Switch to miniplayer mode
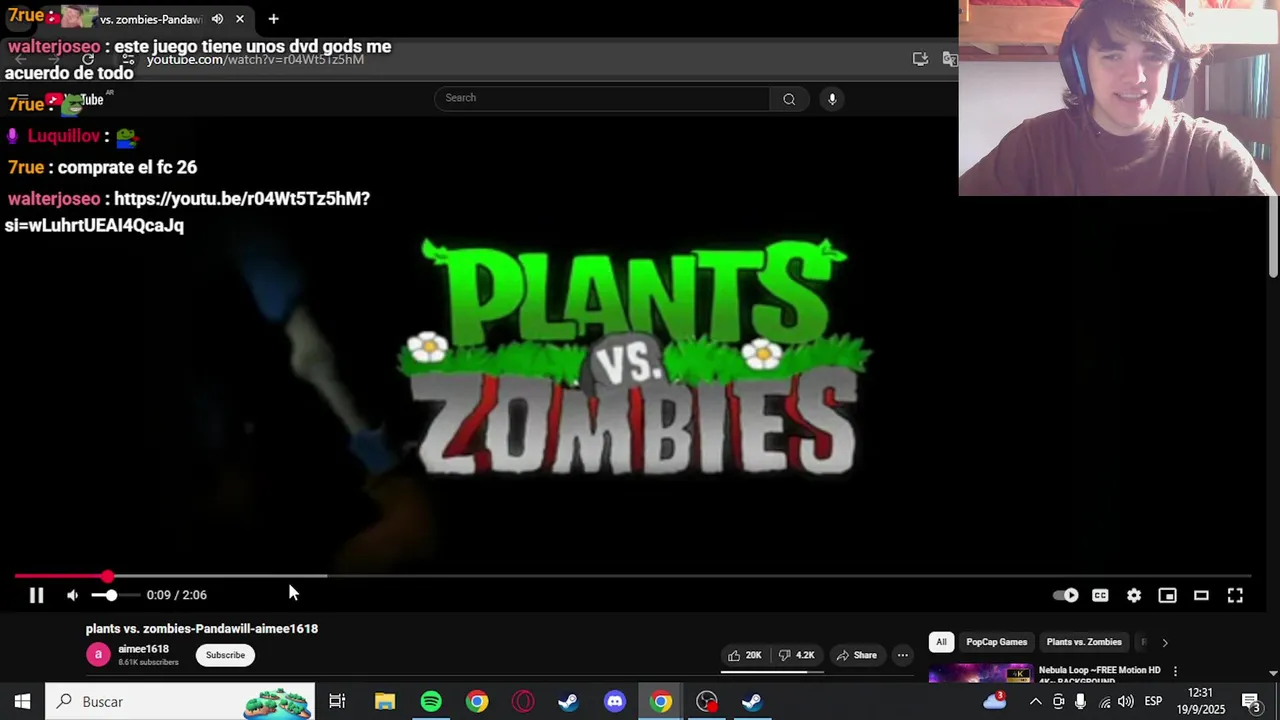This screenshot has width=1280, height=720. pos(1167,595)
